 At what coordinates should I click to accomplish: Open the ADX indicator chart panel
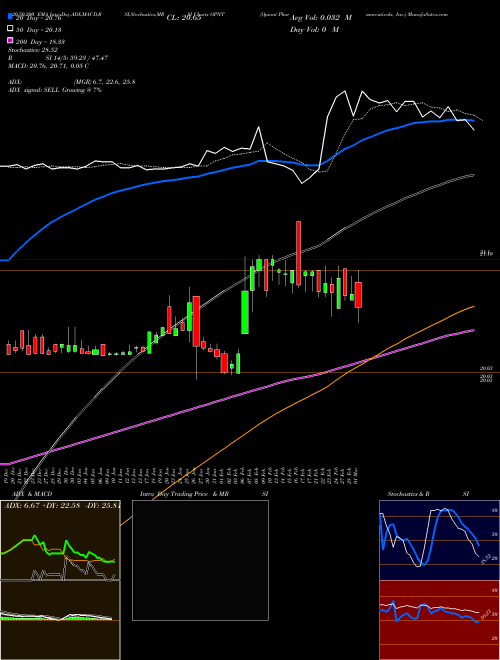[60, 540]
